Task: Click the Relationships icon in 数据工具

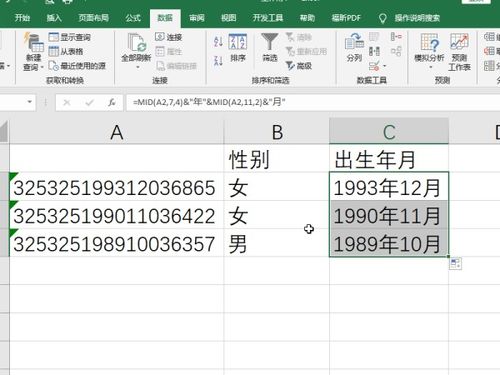Action: pos(396,51)
